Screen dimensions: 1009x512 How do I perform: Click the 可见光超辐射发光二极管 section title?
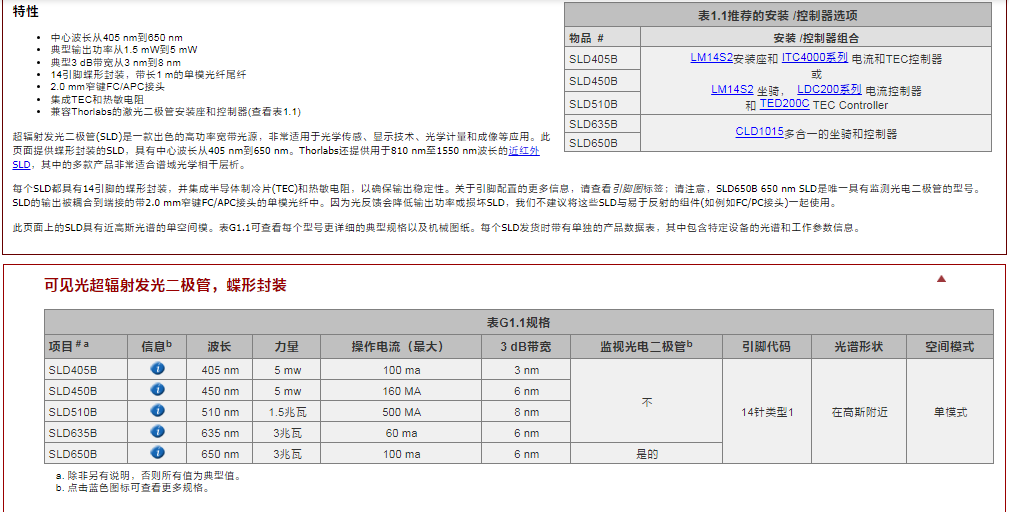tap(165, 285)
